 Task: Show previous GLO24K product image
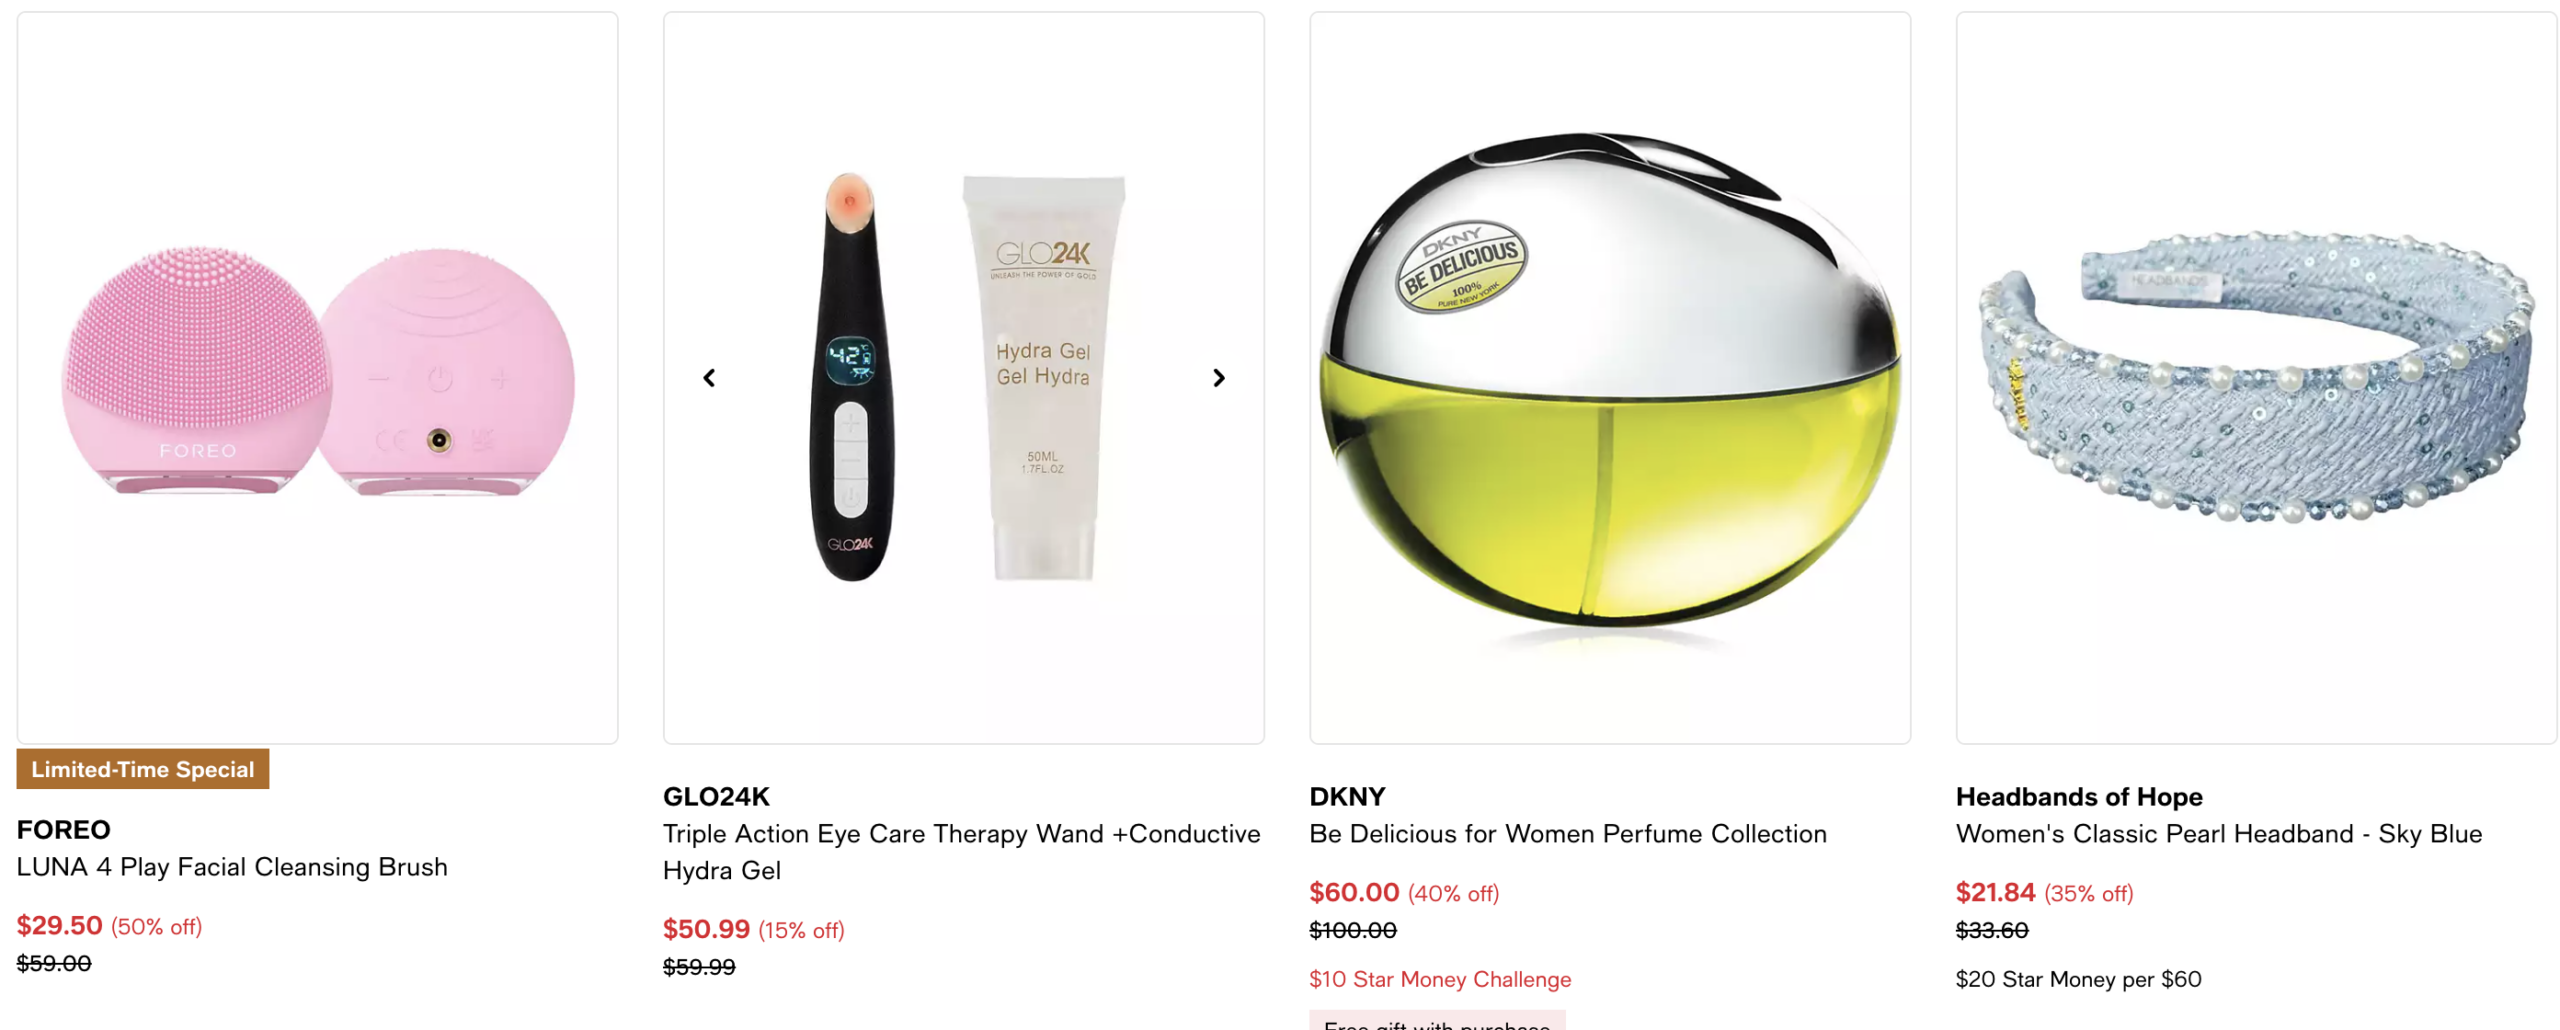[708, 378]
